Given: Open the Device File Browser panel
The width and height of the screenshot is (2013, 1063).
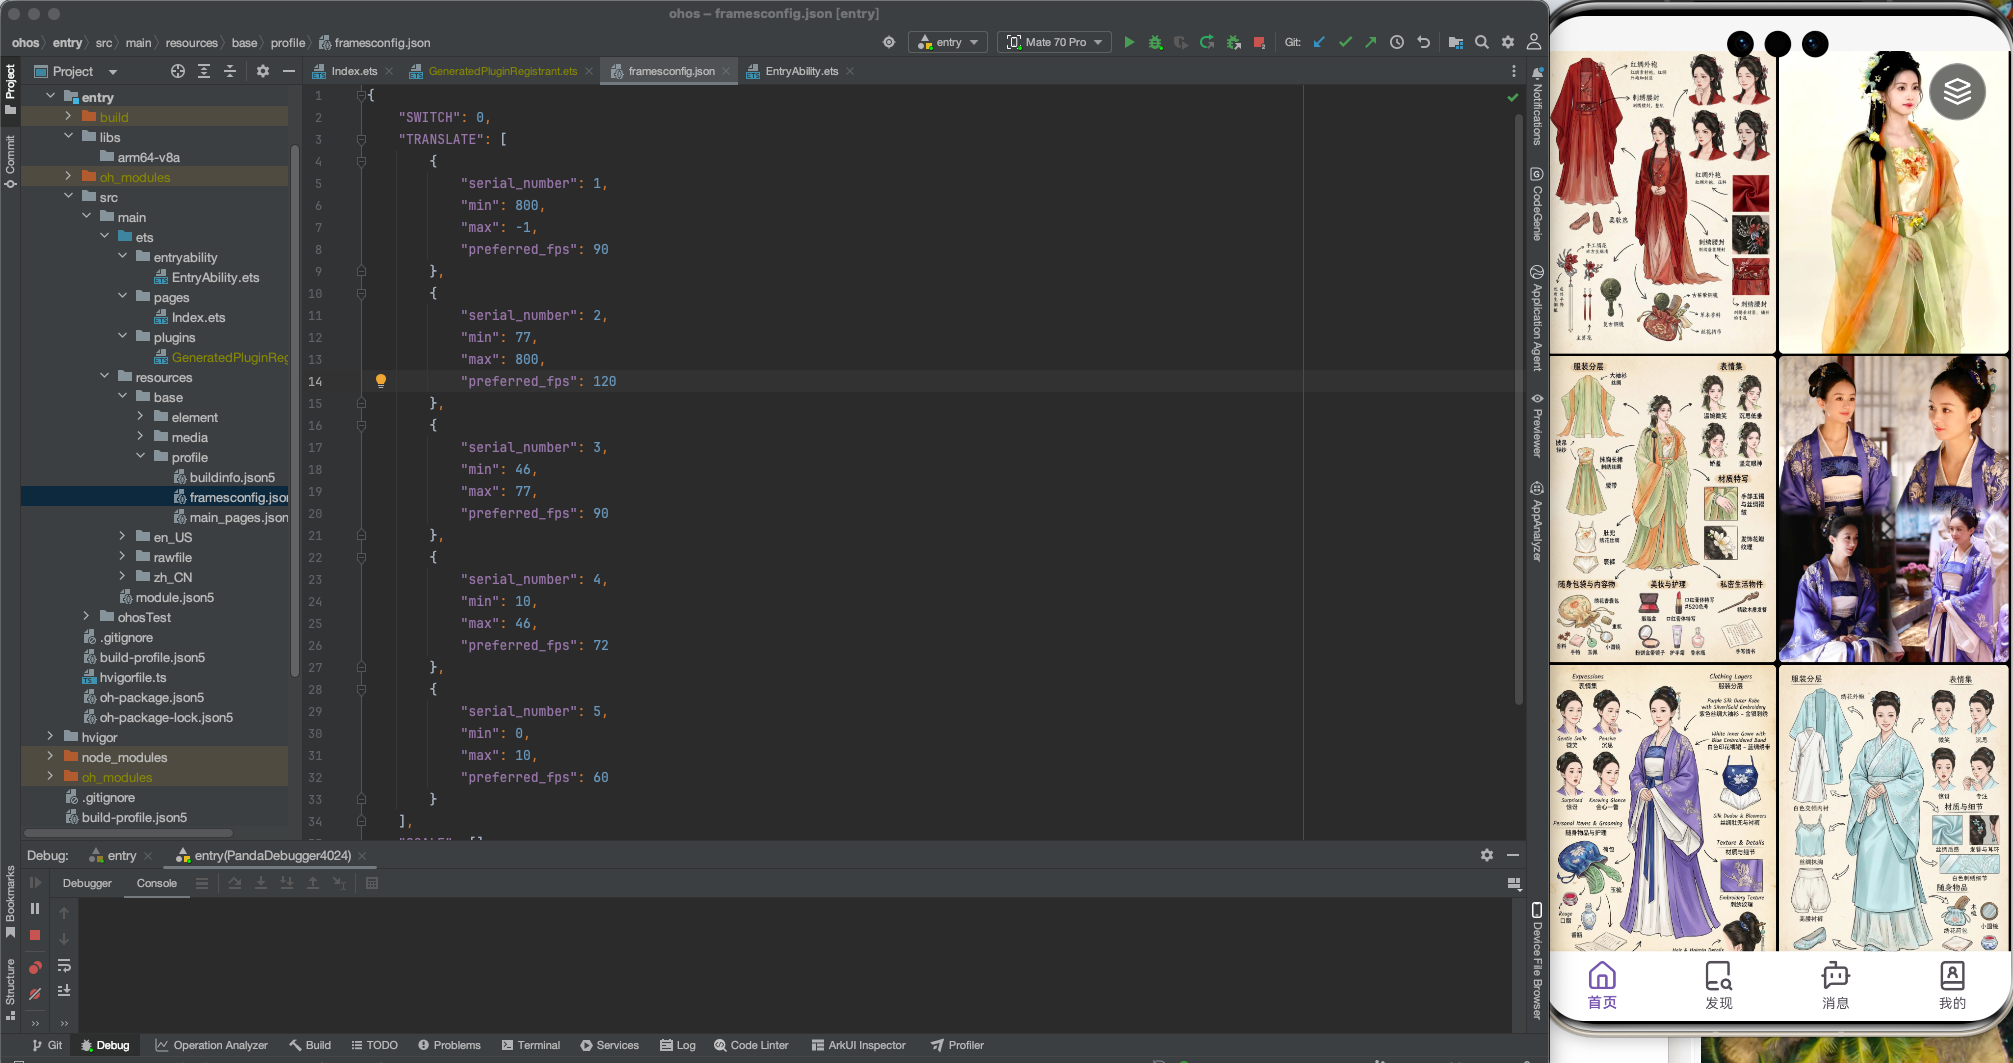Looking at the screenshot, I should coord(1537,960).
